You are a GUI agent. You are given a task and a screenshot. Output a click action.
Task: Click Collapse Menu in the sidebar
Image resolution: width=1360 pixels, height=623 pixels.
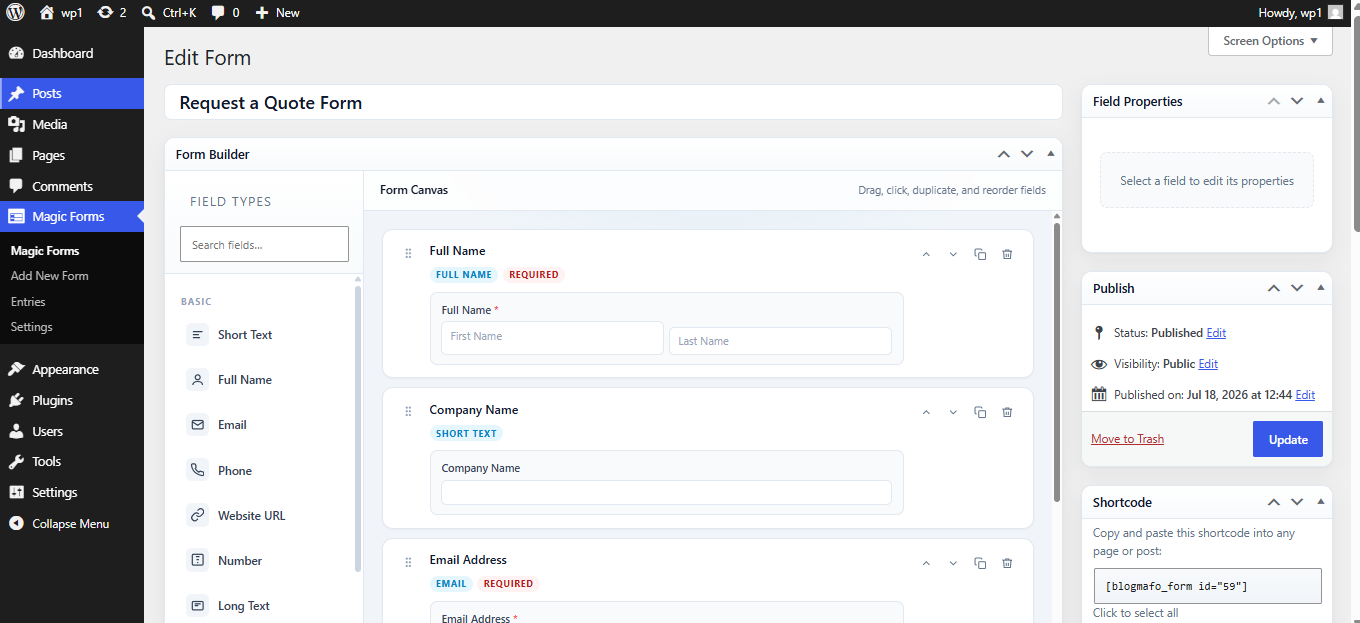[72, 523]
